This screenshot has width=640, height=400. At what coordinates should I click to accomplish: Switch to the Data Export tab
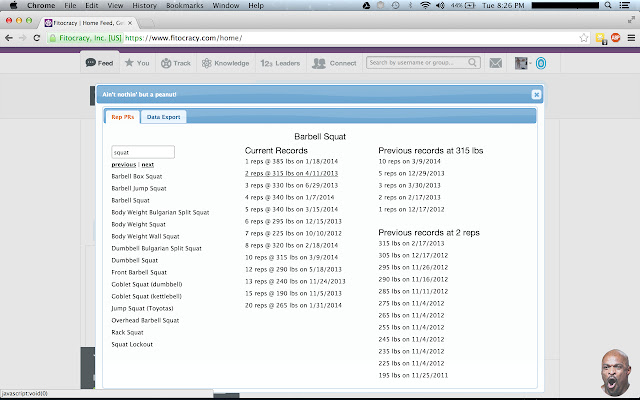[163, 117]
